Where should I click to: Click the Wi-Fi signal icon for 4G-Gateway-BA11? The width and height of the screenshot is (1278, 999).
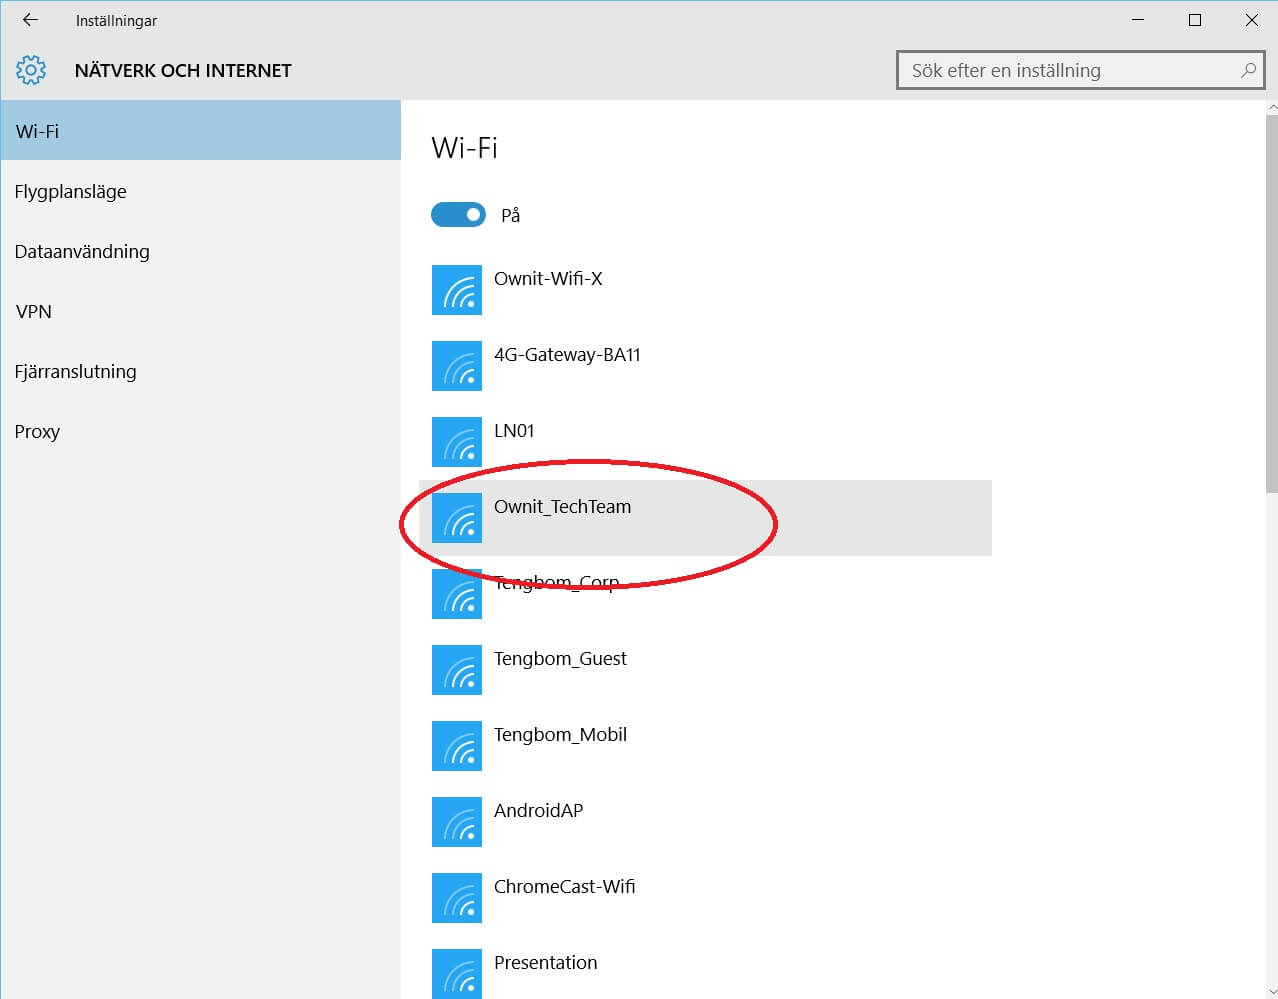457,366
